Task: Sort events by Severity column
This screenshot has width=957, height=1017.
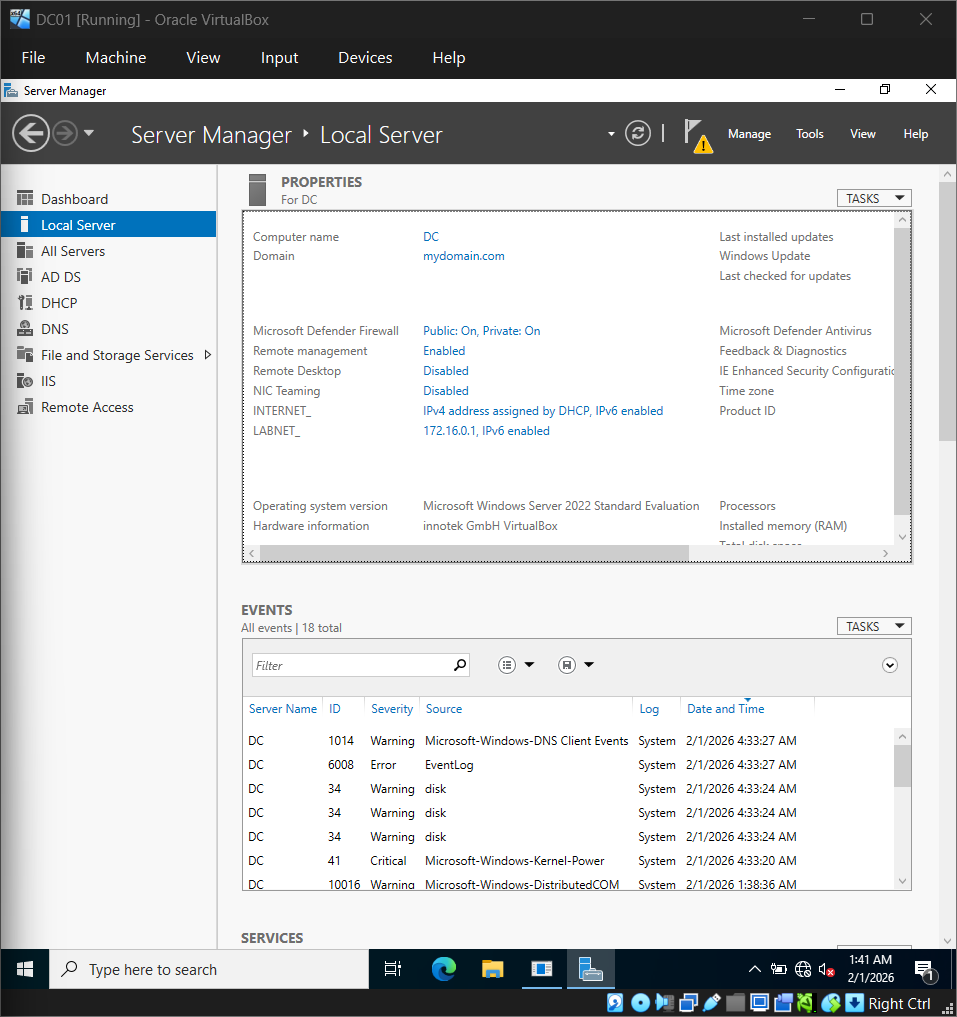Action: [x=392, y=709]
